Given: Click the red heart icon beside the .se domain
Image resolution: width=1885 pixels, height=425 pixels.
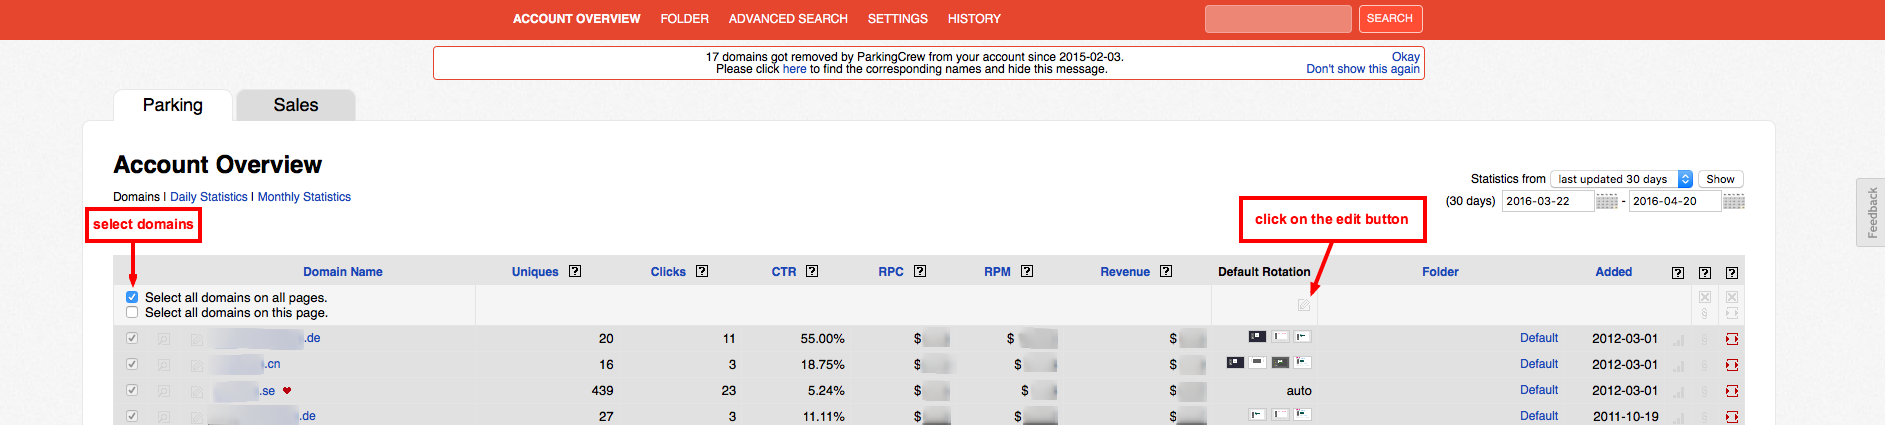Looking at the screenshot, I should point(287,391).
